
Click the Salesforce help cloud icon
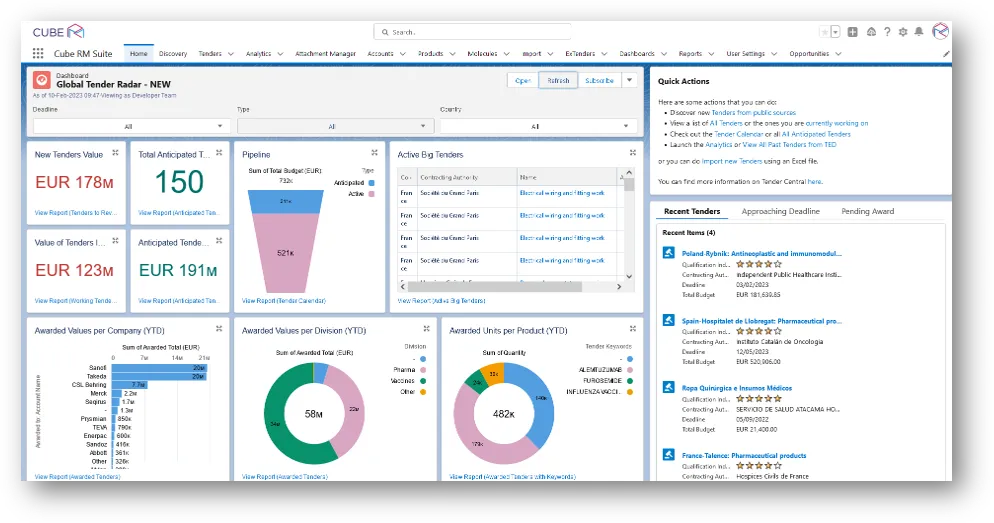[x=871, y=32]
